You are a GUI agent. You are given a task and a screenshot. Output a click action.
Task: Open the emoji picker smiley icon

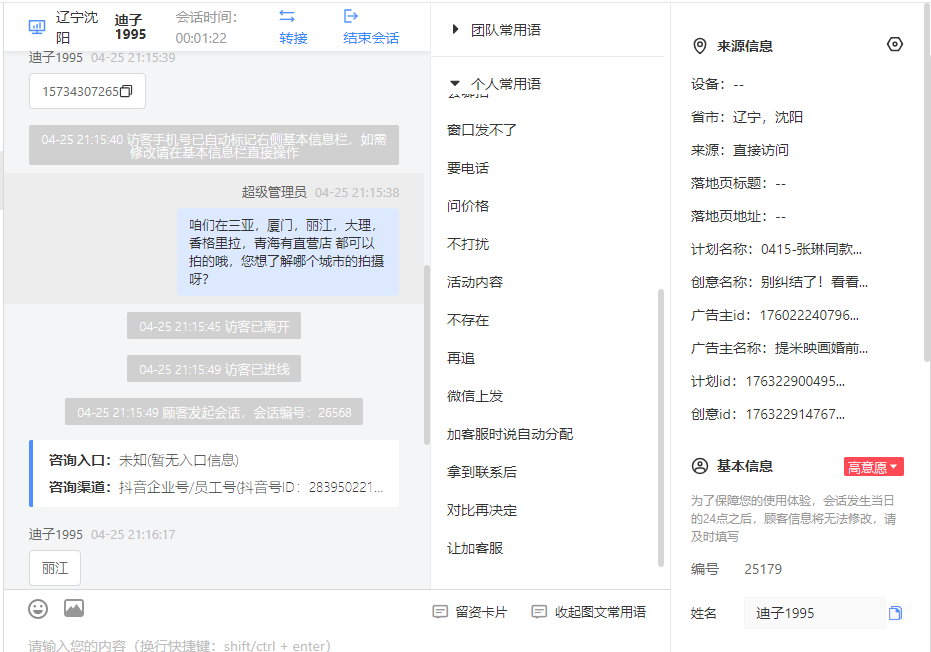click(x=38, y=609)
